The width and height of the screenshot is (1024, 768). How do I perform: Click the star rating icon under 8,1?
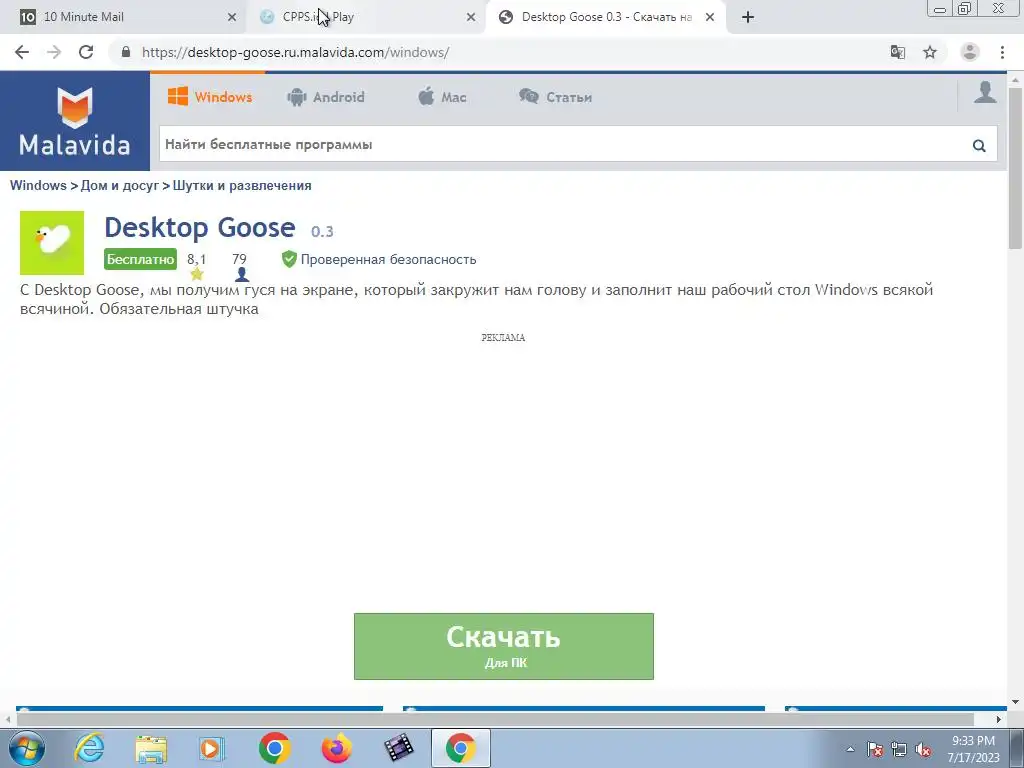(197, 274)
